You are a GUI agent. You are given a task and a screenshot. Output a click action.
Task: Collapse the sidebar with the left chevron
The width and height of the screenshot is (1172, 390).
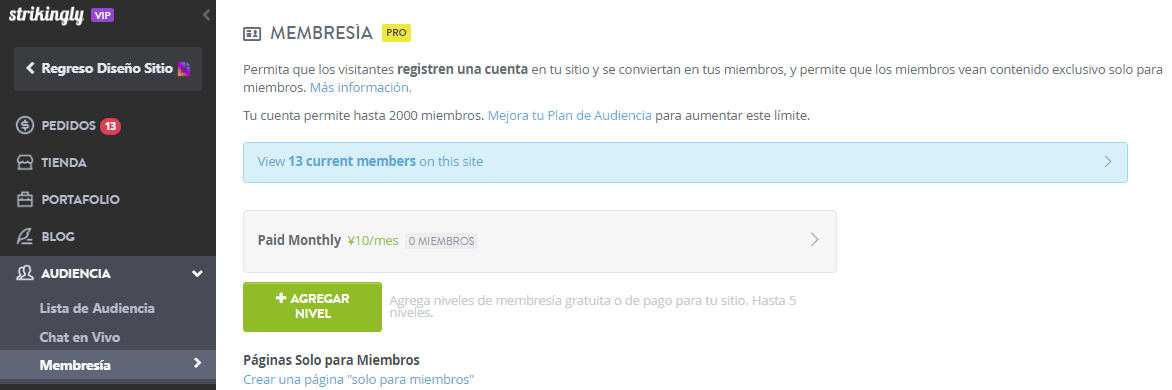pos(206,15)
